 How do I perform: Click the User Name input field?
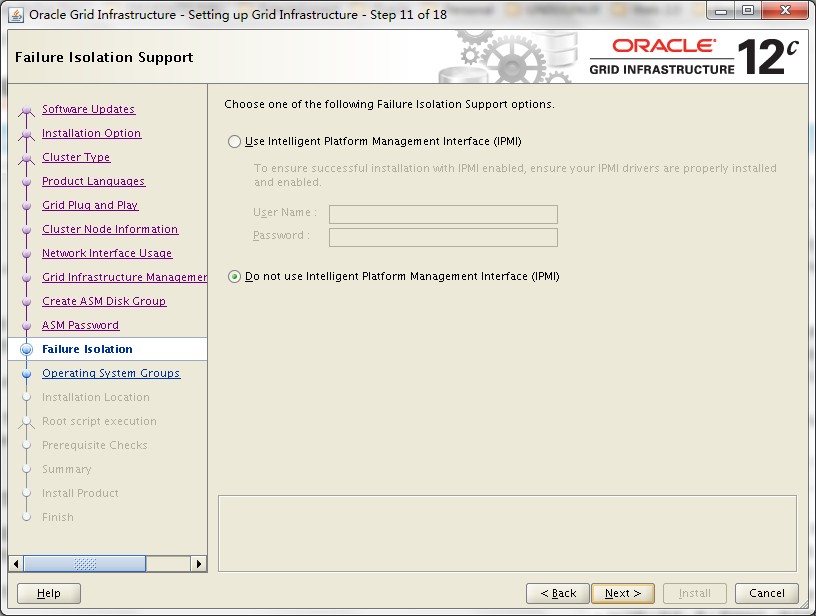(x=443, y=214)
